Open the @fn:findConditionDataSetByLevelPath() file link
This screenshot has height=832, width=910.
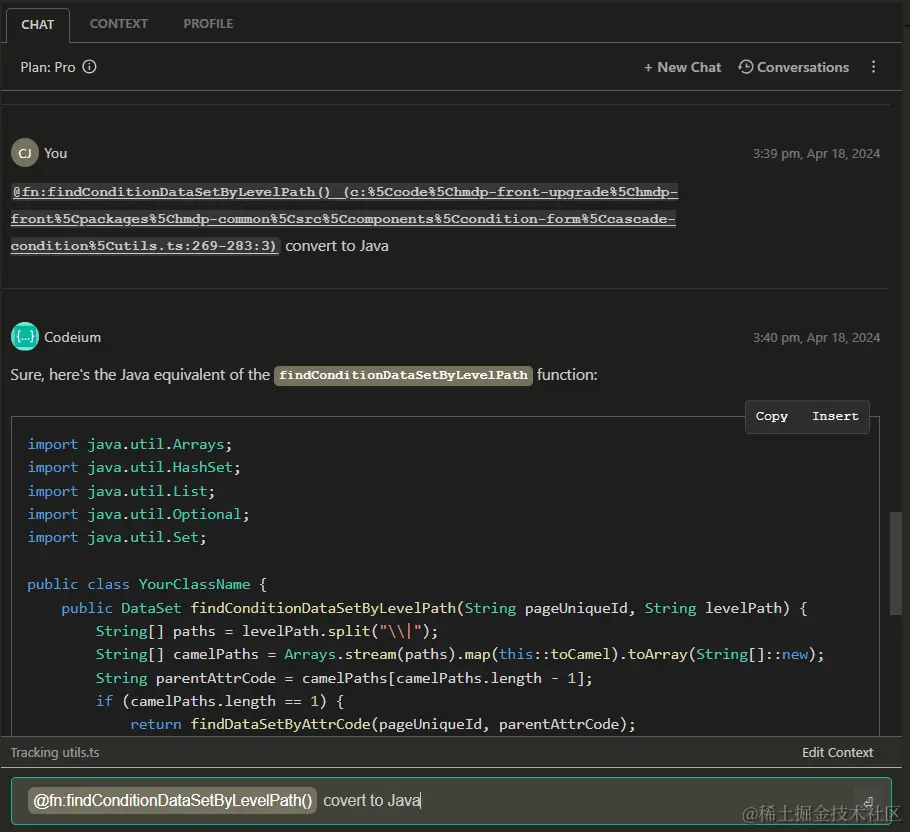pos(344,219)
